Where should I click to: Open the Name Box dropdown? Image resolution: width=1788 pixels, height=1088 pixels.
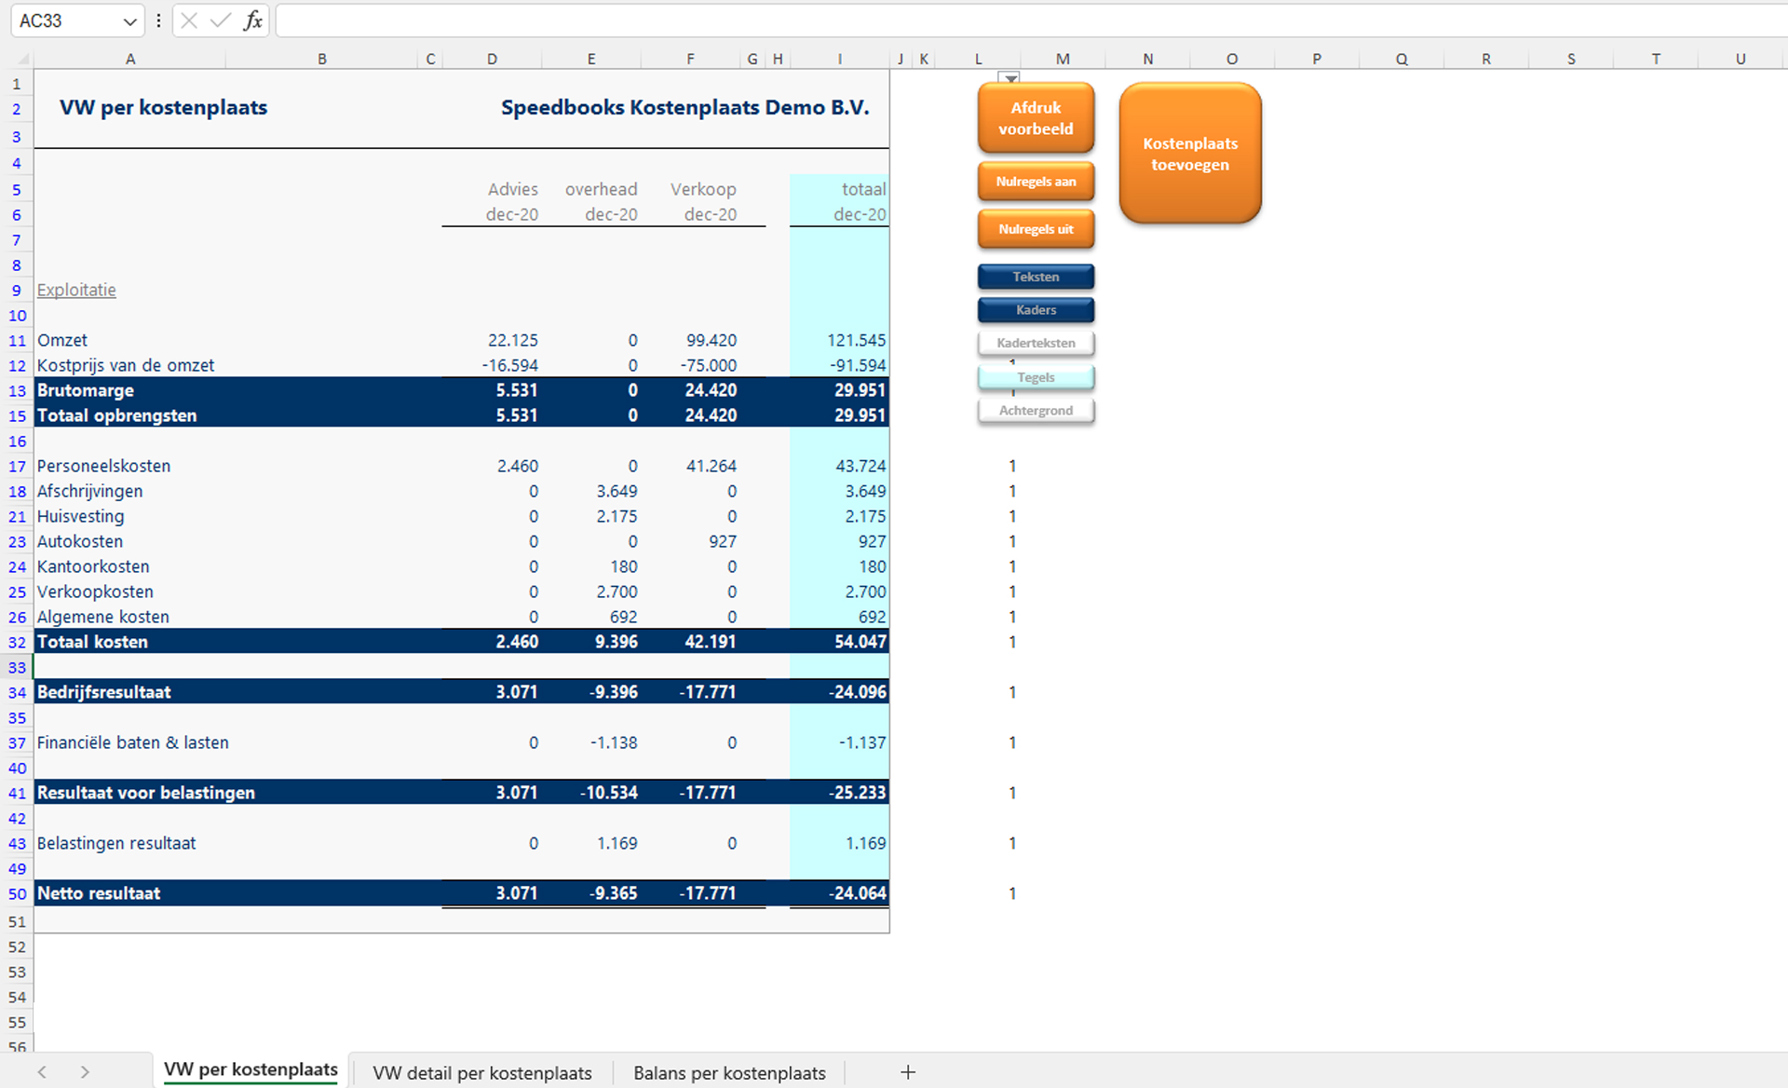pos(131,20)
